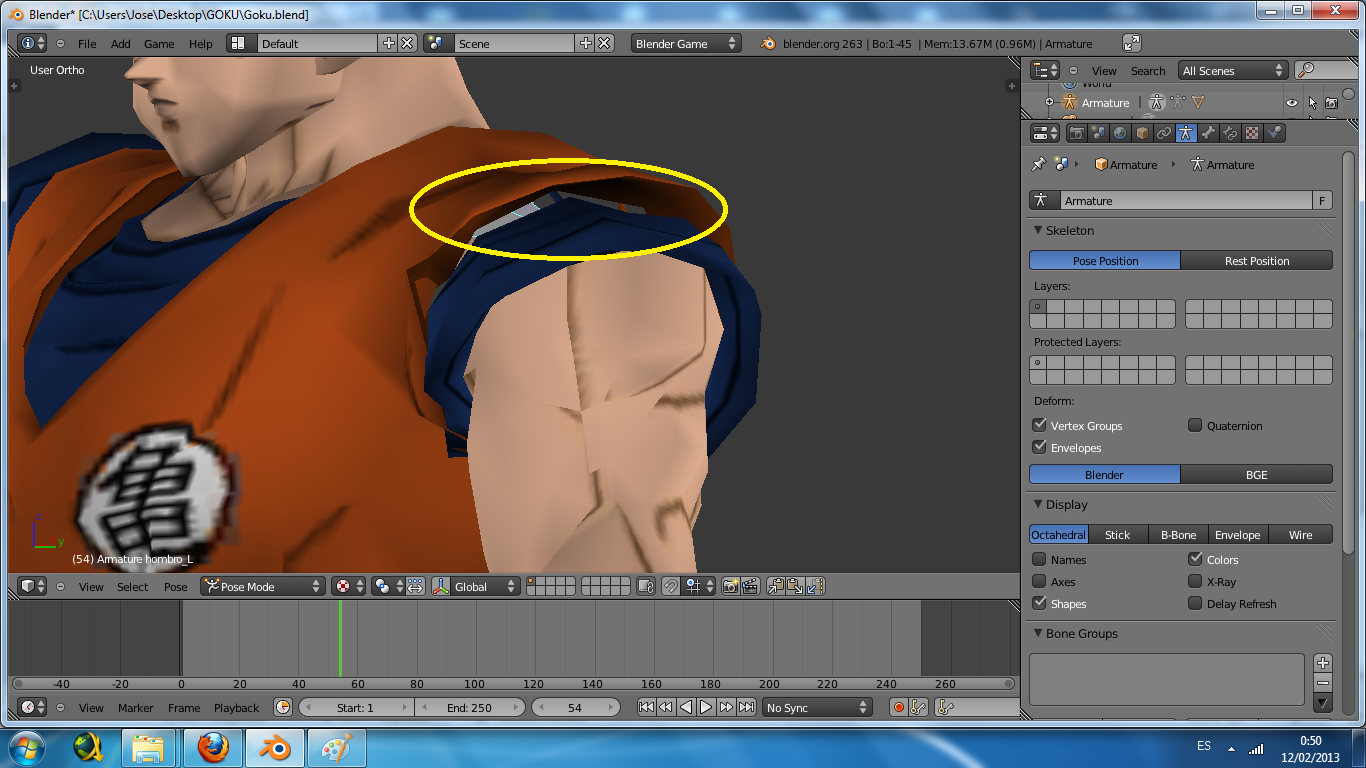Switch skeleton to Rest Position

[1256, 261]
